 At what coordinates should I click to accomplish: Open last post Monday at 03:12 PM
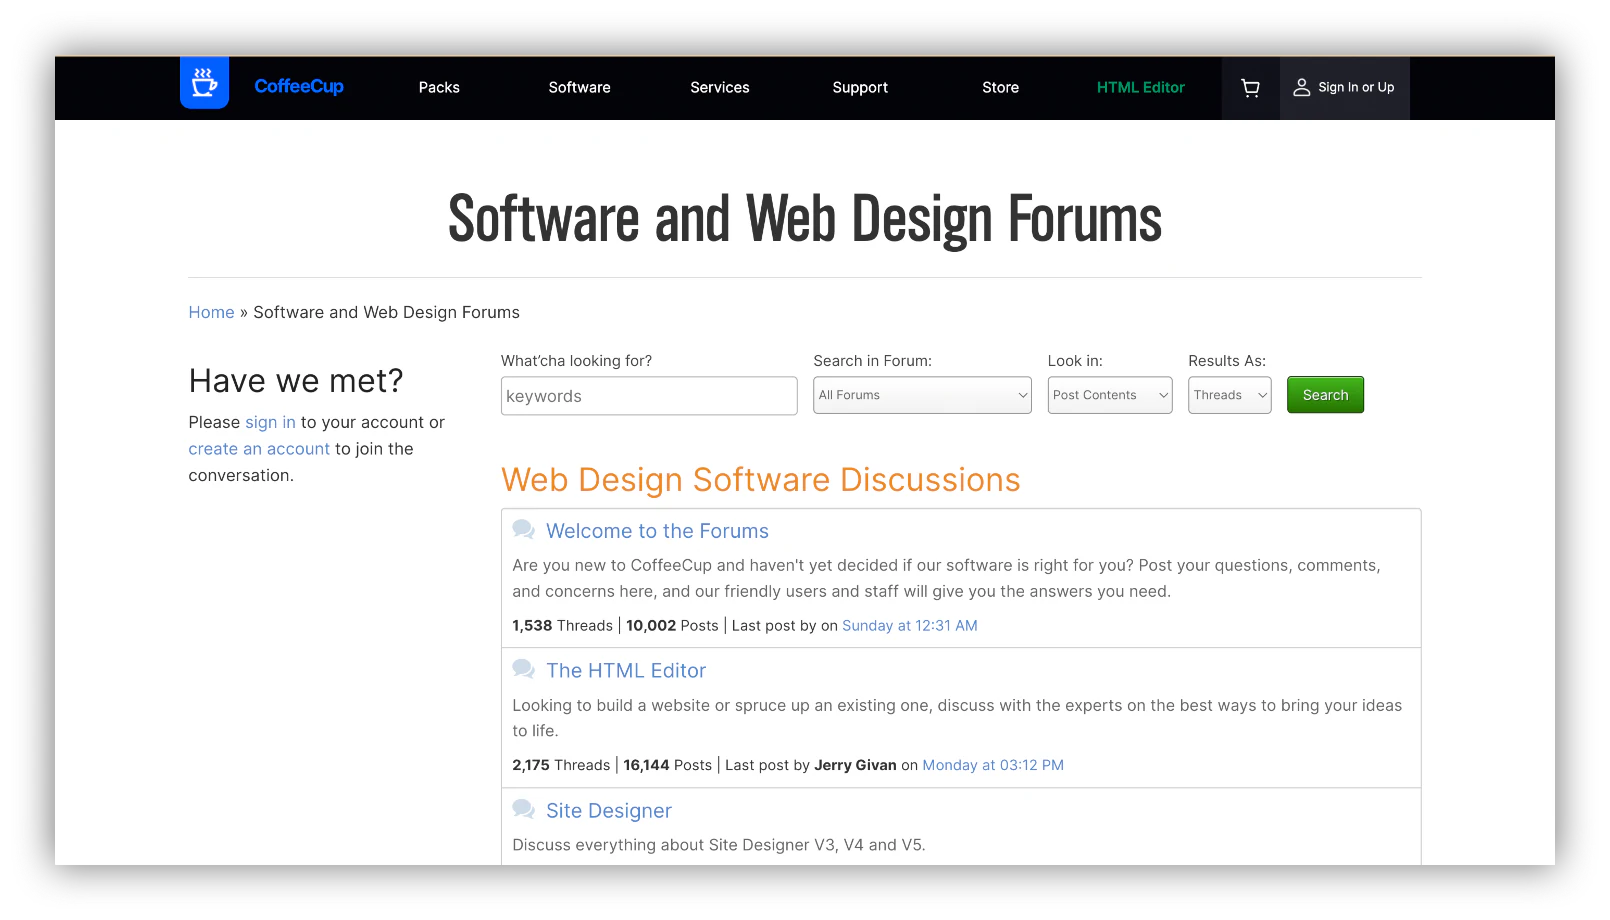[993, 765]
